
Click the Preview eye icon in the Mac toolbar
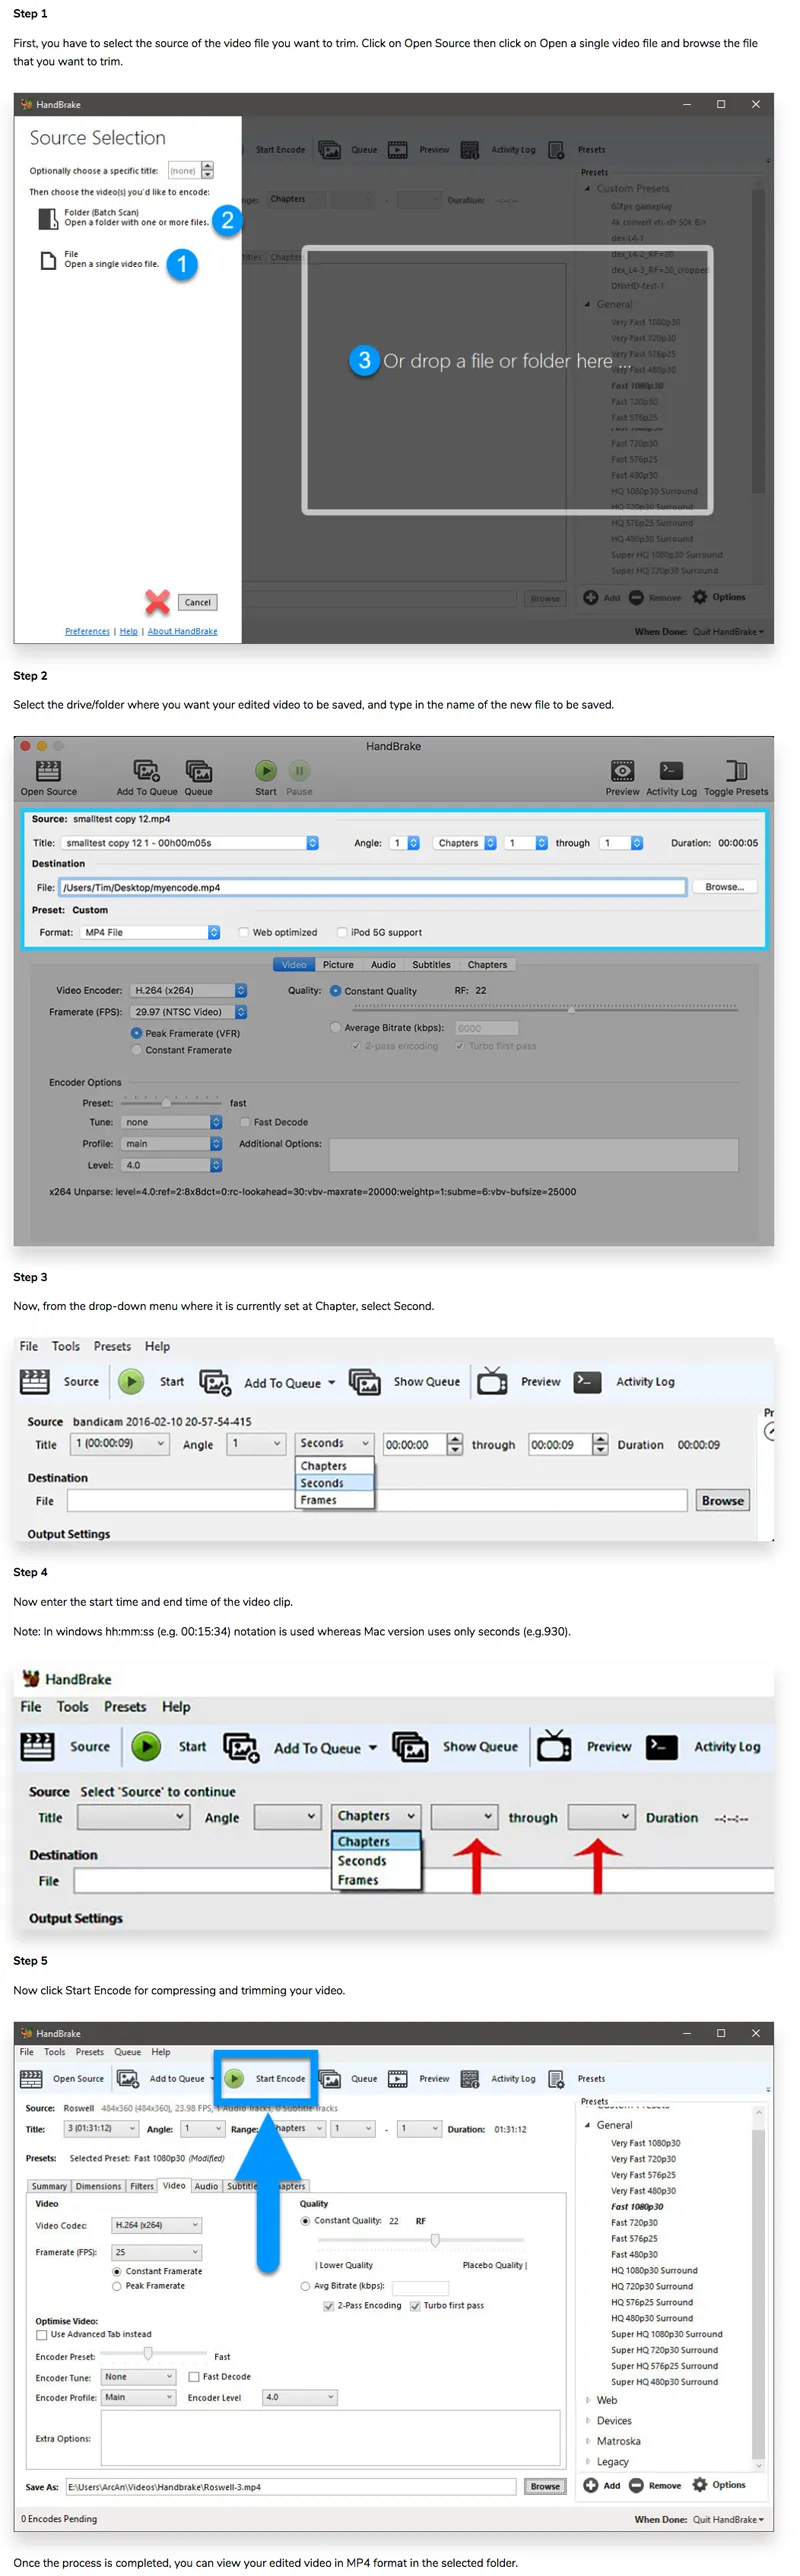coord(622,770)
